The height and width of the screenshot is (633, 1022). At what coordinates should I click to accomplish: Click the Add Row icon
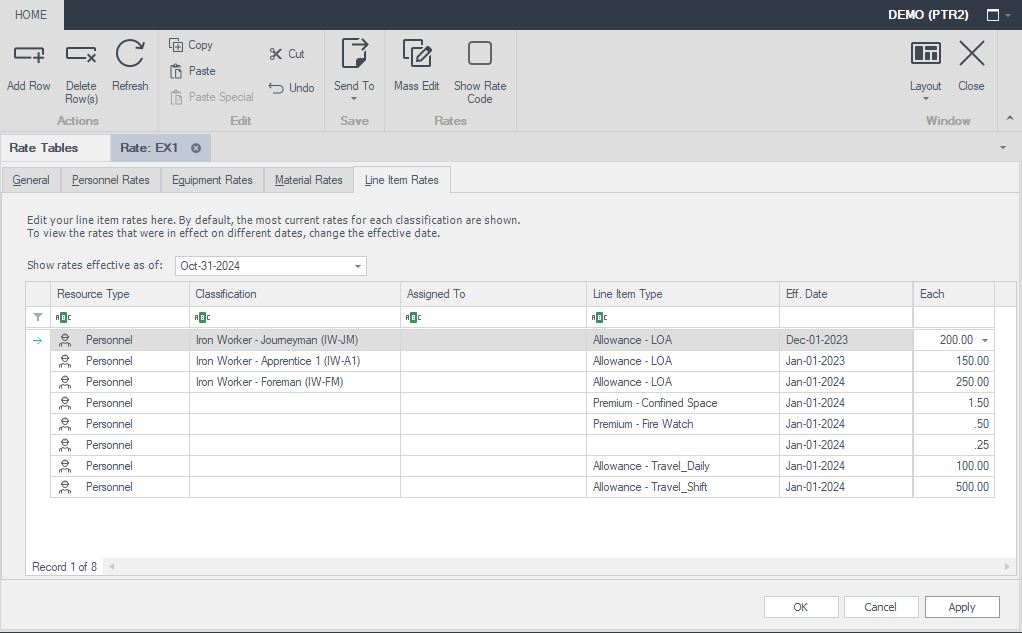(28, 54)
